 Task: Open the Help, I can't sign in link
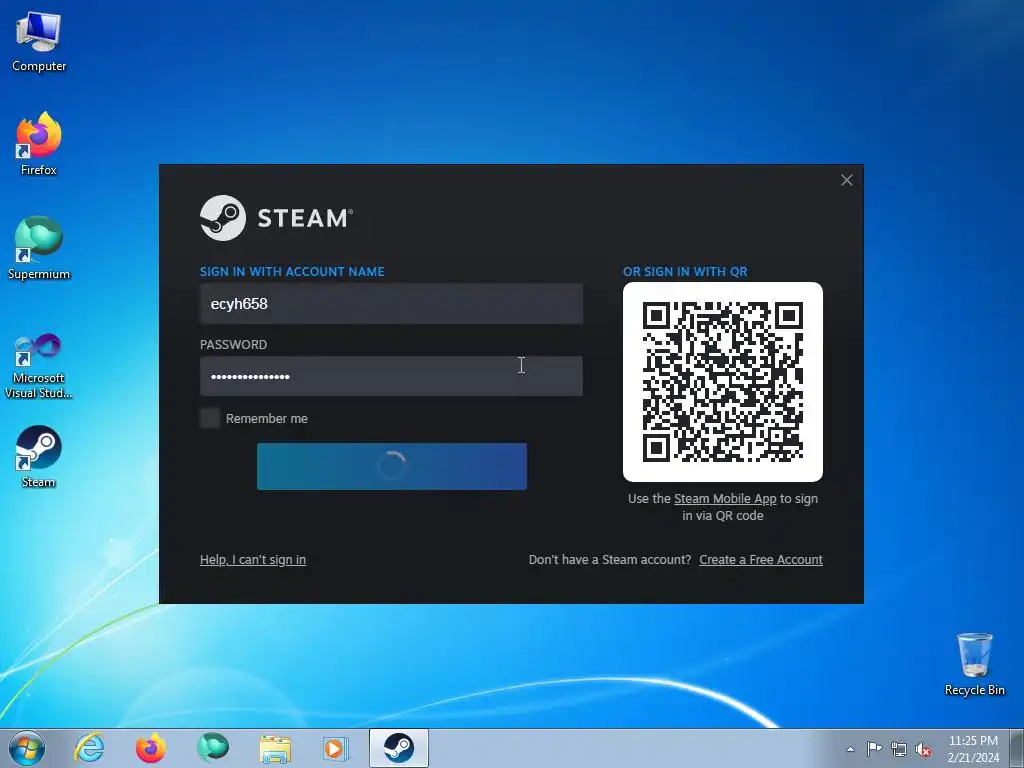click(x=253, y=560)
